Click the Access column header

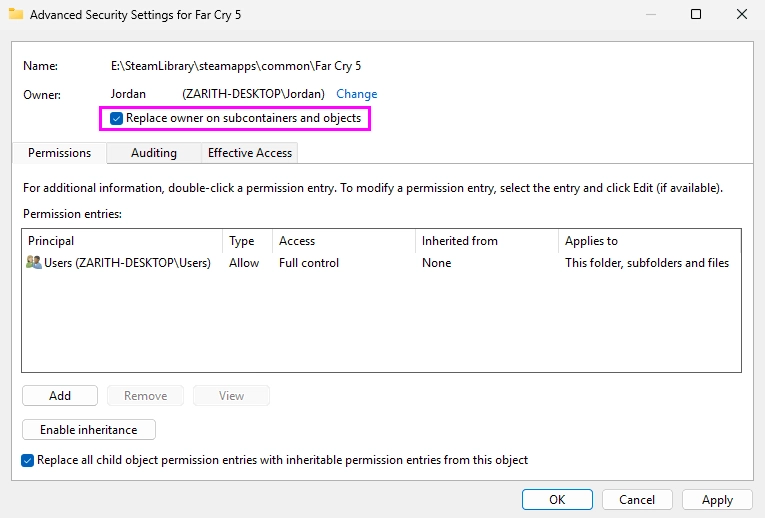[344, 241]
